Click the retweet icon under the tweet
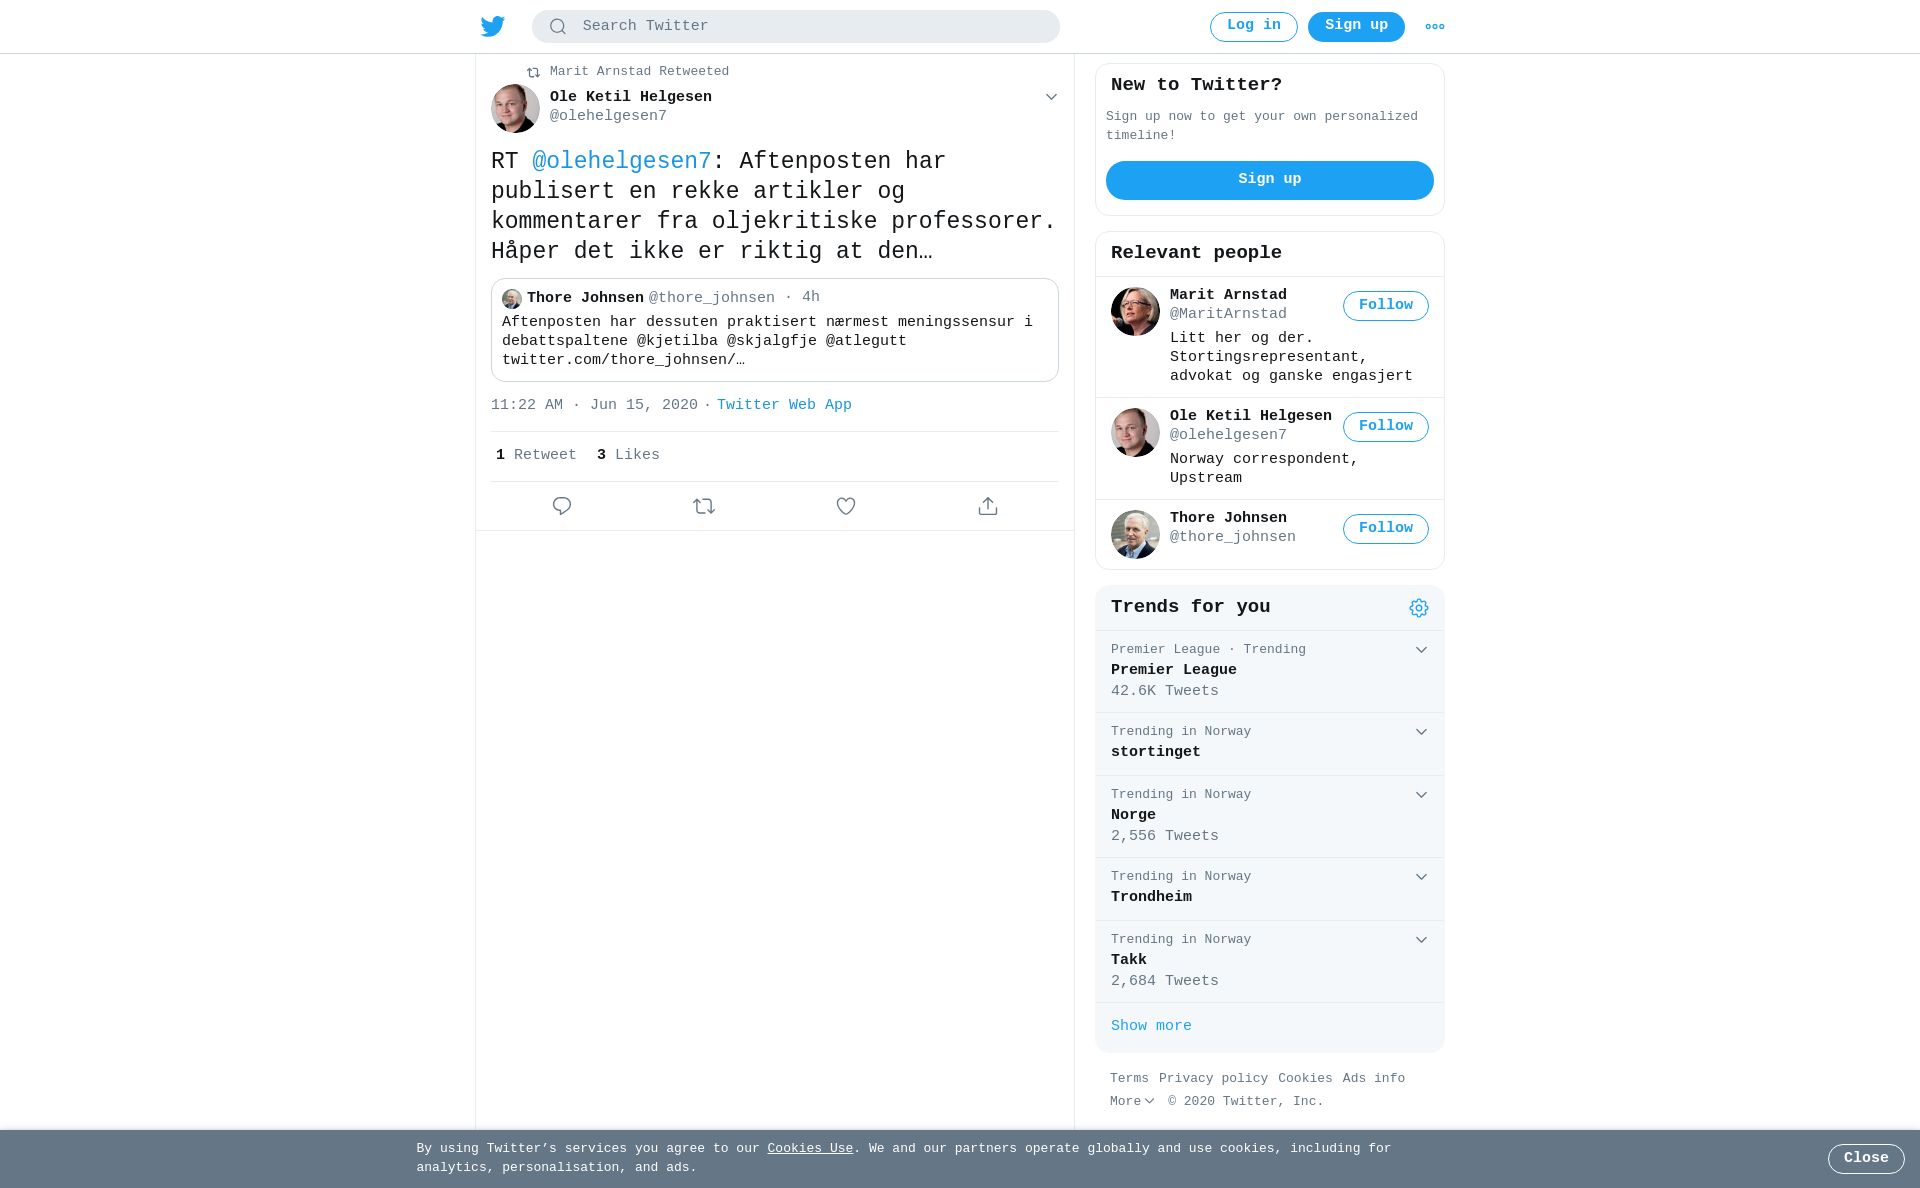Image resolution: width=1920 pixels, height=1188 pixels. (704, 506)
